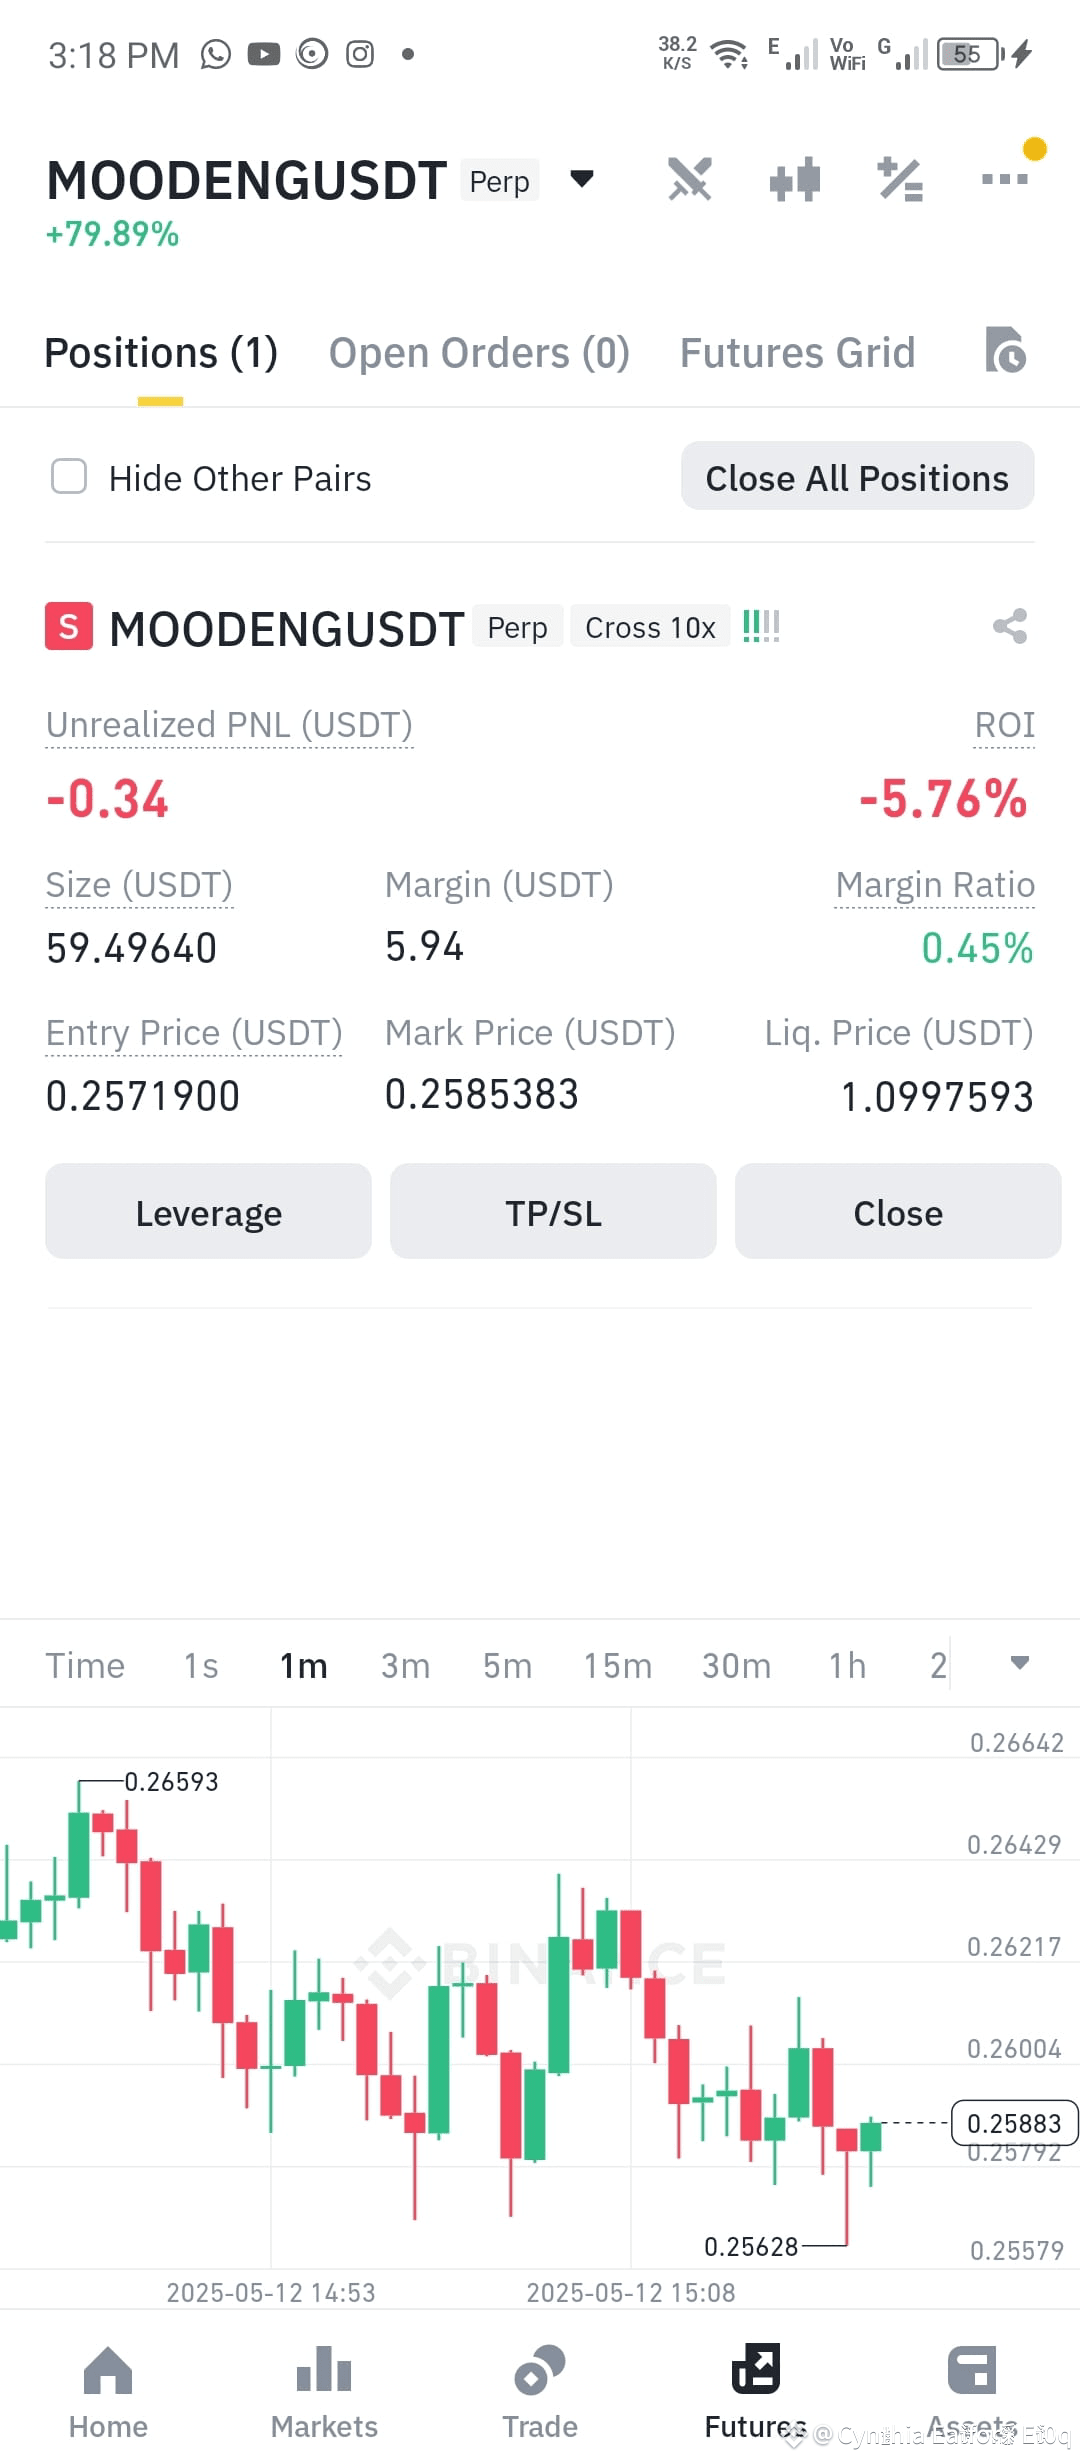Switch to the Open Orders (0) tab
Image resolution: width=1080 pixels, height=2460 pixels.
(479, 353)
